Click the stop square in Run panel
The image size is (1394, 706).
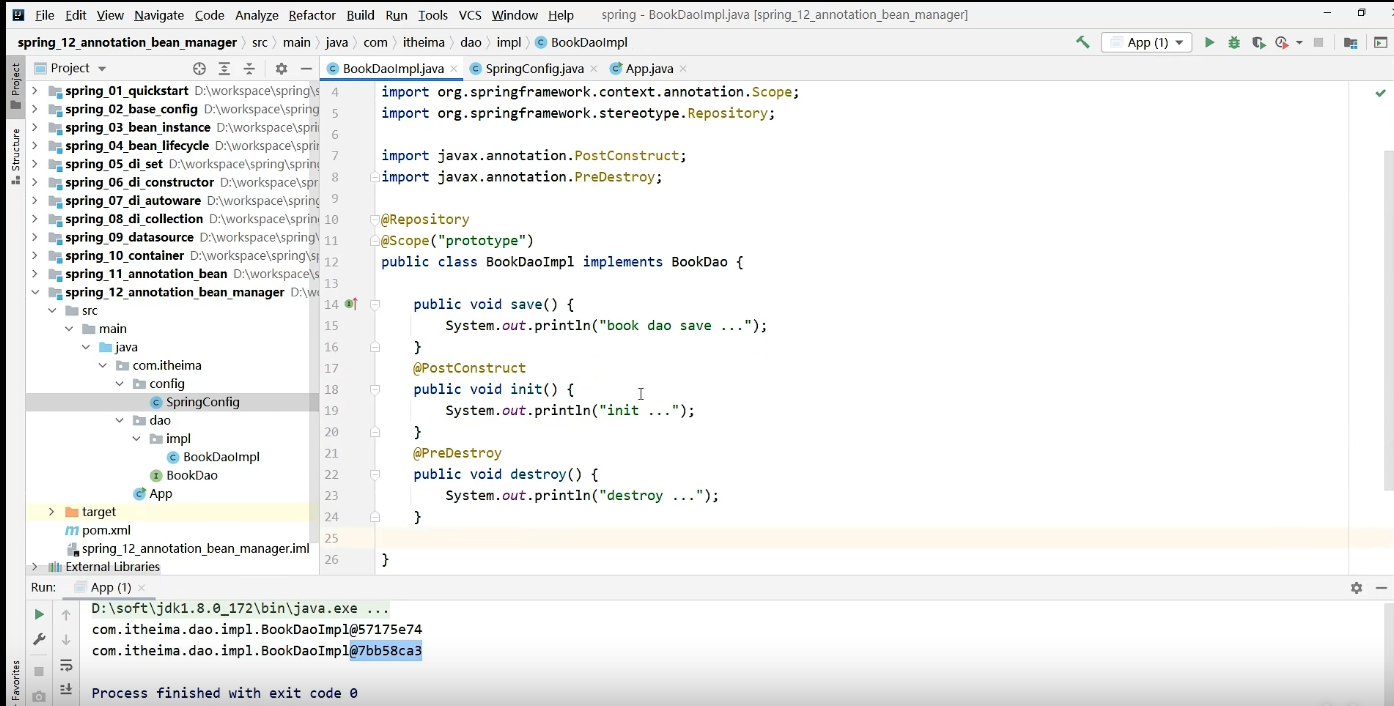pyautogui.click(x=39, y=671)
